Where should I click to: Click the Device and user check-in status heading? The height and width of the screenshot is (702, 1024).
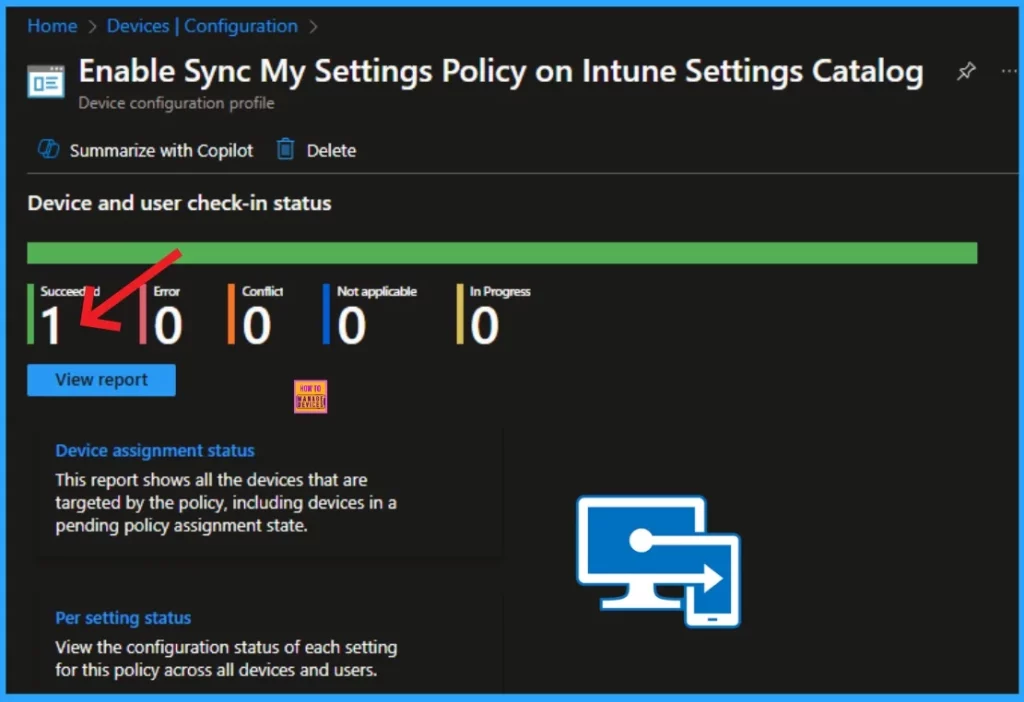click(180, 203)
